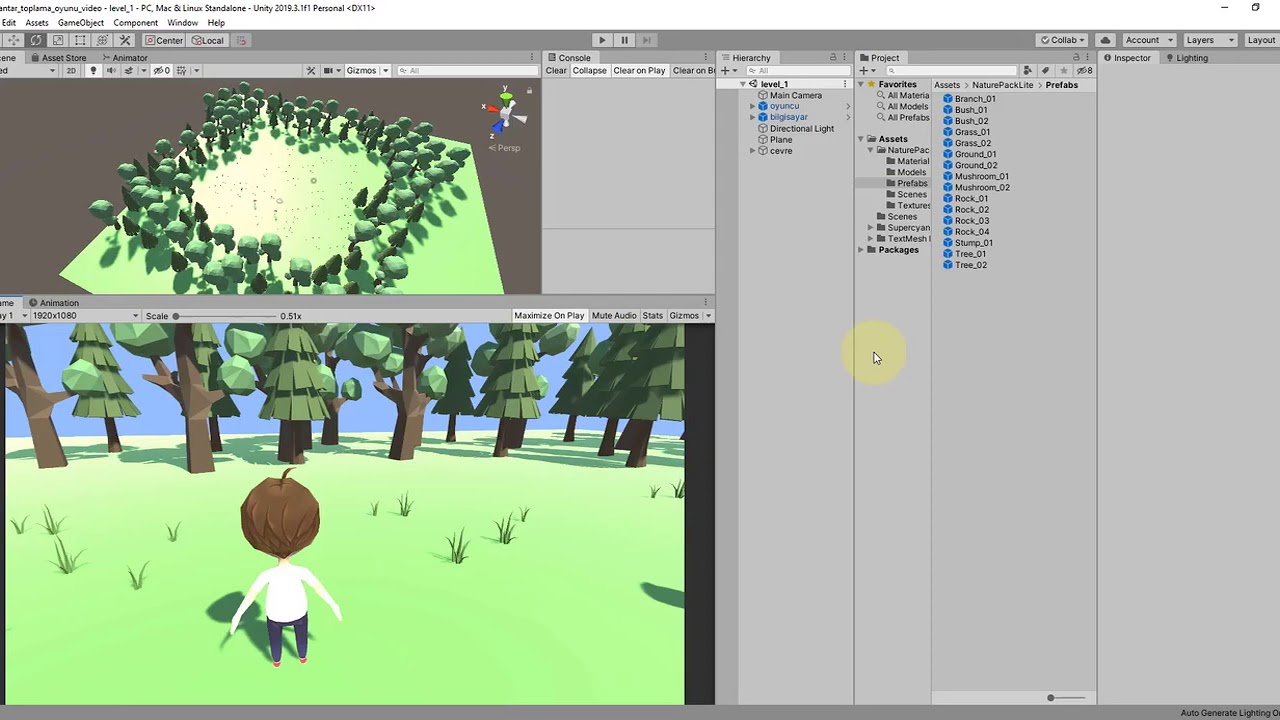Open the Component menu

(x=135, y=22)
